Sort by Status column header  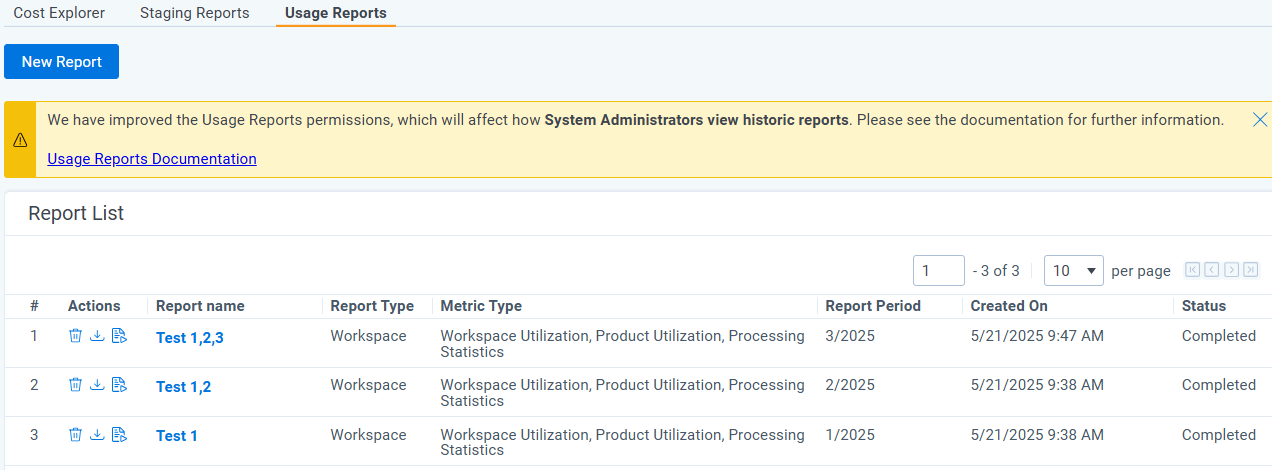pos(1204,306)
